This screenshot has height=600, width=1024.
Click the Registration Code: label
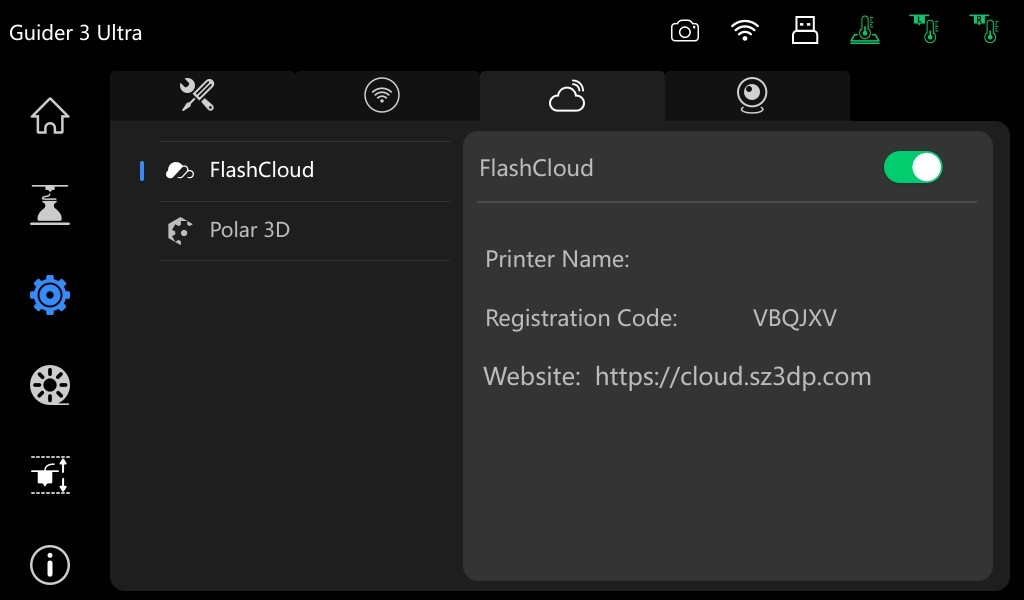pos(581,318)
